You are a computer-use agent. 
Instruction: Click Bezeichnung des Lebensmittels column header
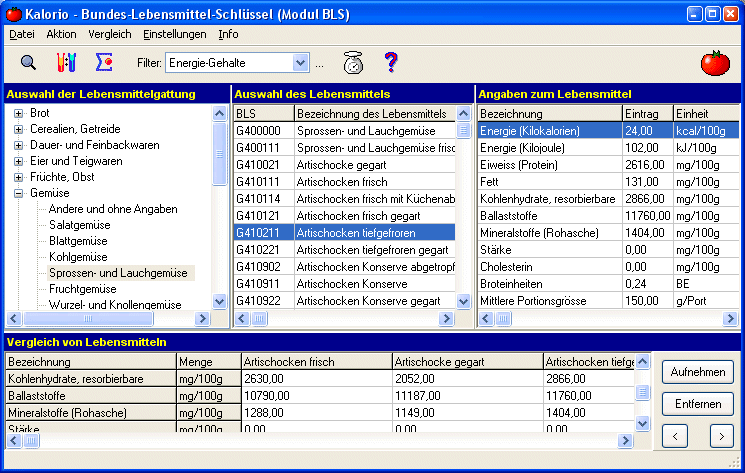coord(375,114)
